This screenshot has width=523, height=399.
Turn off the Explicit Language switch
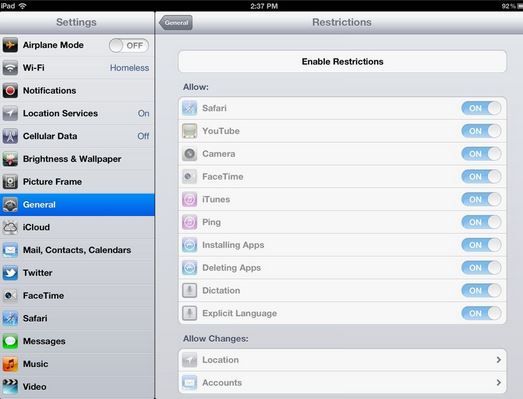coord(481,313)
